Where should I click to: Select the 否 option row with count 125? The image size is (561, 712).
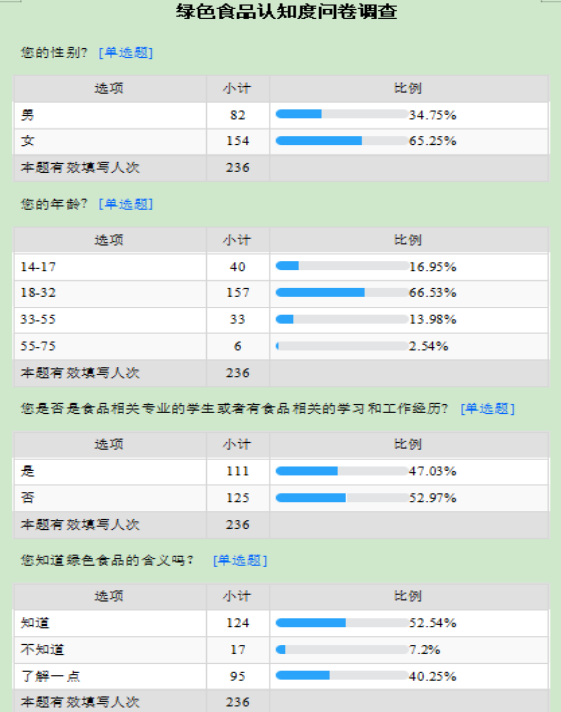coord(281,498)
